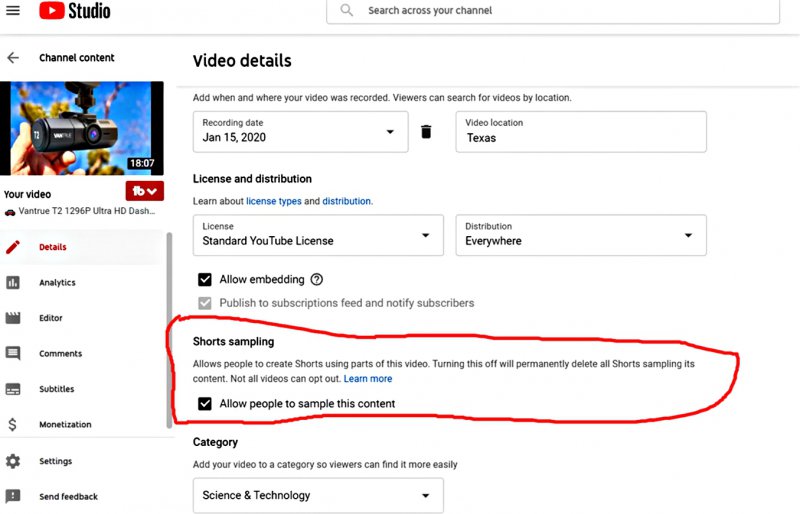
Task: Open Settings gear in sidebar
Action: click(13, 461)
